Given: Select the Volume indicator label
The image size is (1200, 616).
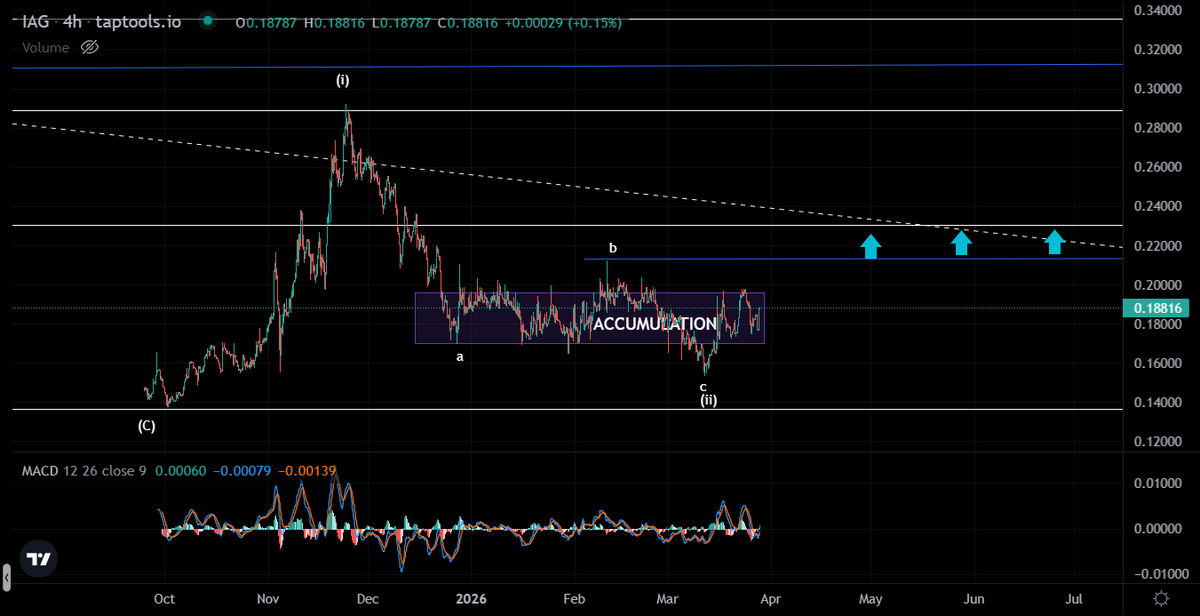Looking at the screenshot, I should click(46, 47).
